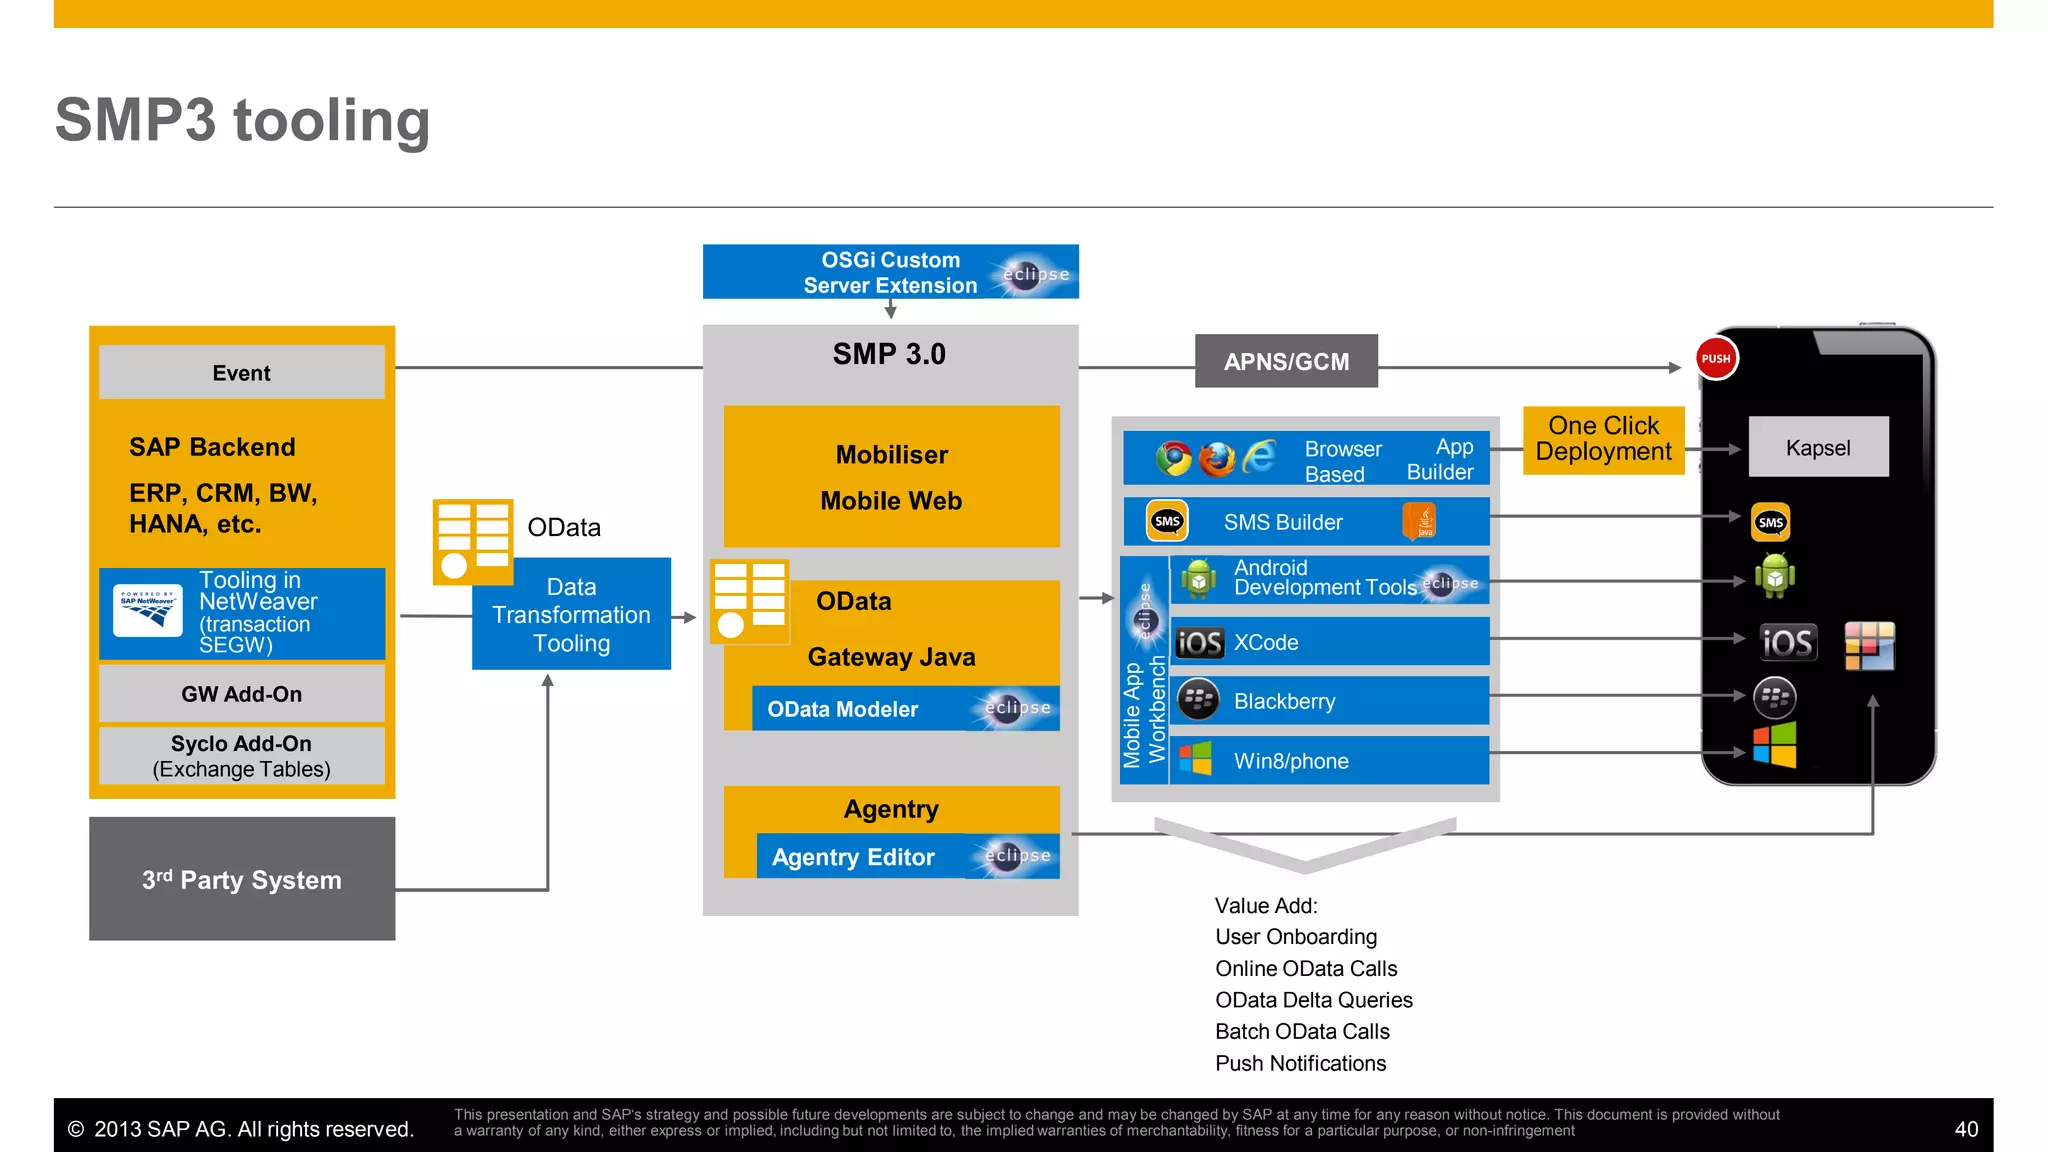Click the One Click Deployment box
The height and width of the screenshot is (1152, 2048).
[x=1603, y=439]
